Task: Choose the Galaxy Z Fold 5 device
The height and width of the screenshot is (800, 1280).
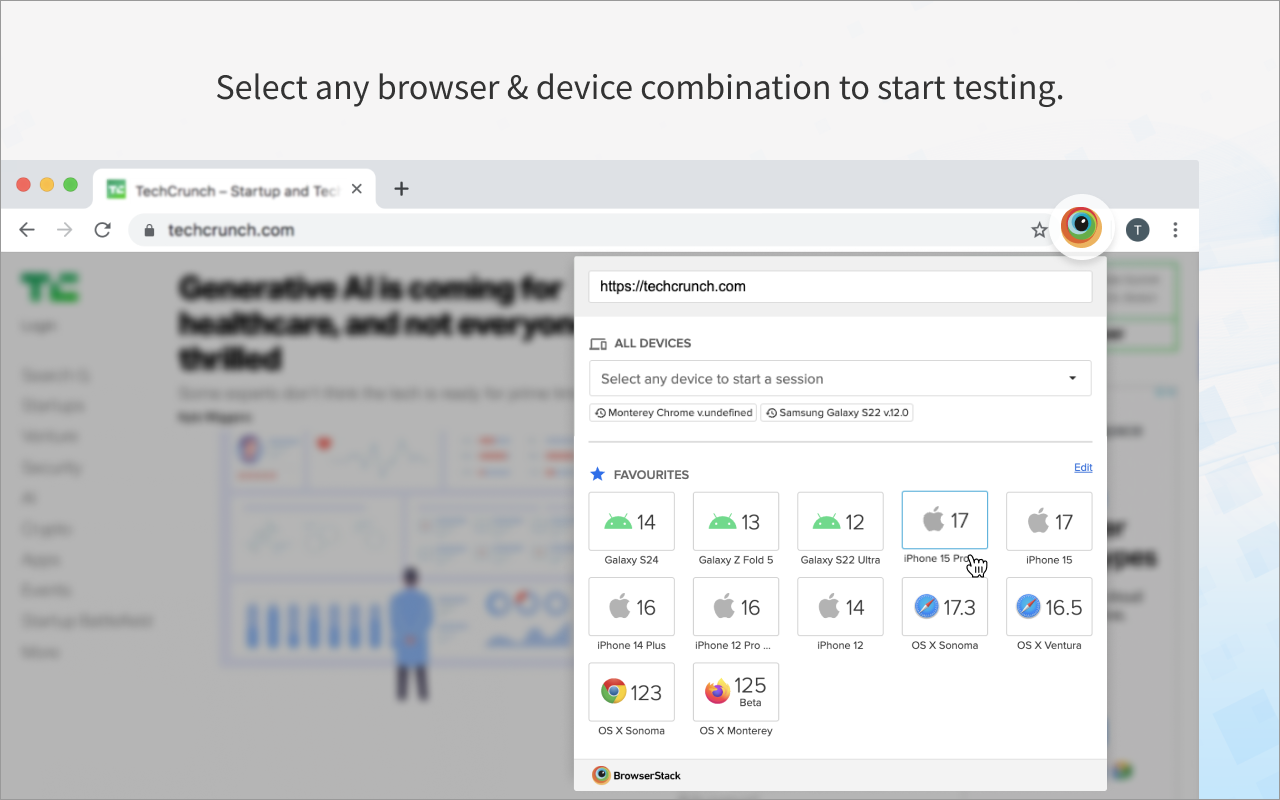Action: (735, 521)
